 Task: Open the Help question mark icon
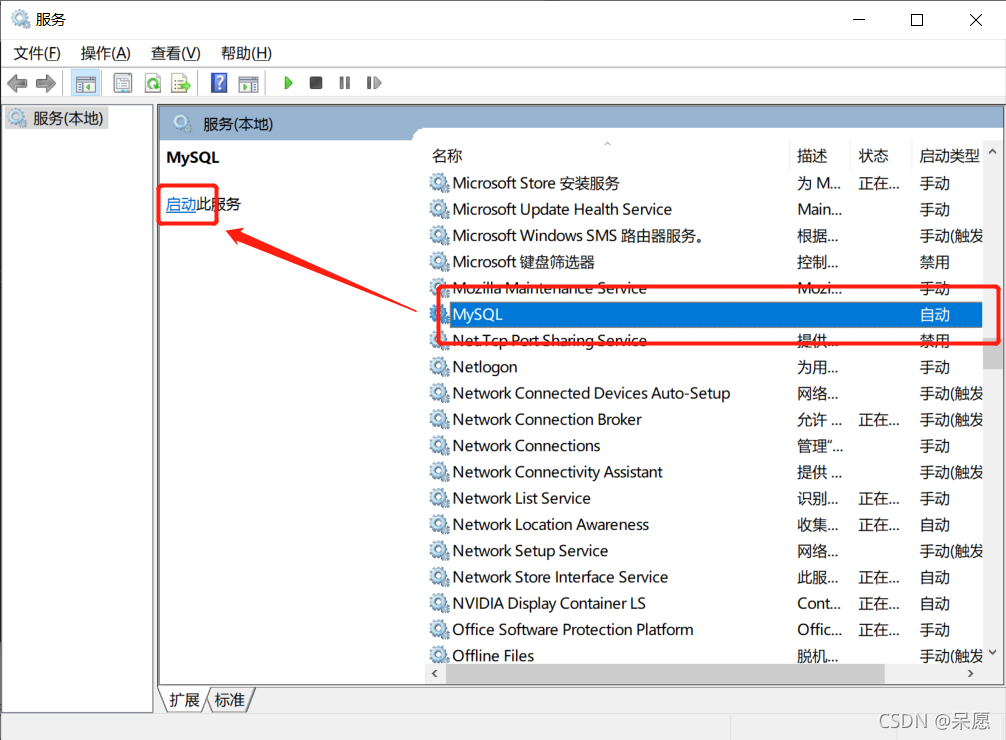[219, 83]
